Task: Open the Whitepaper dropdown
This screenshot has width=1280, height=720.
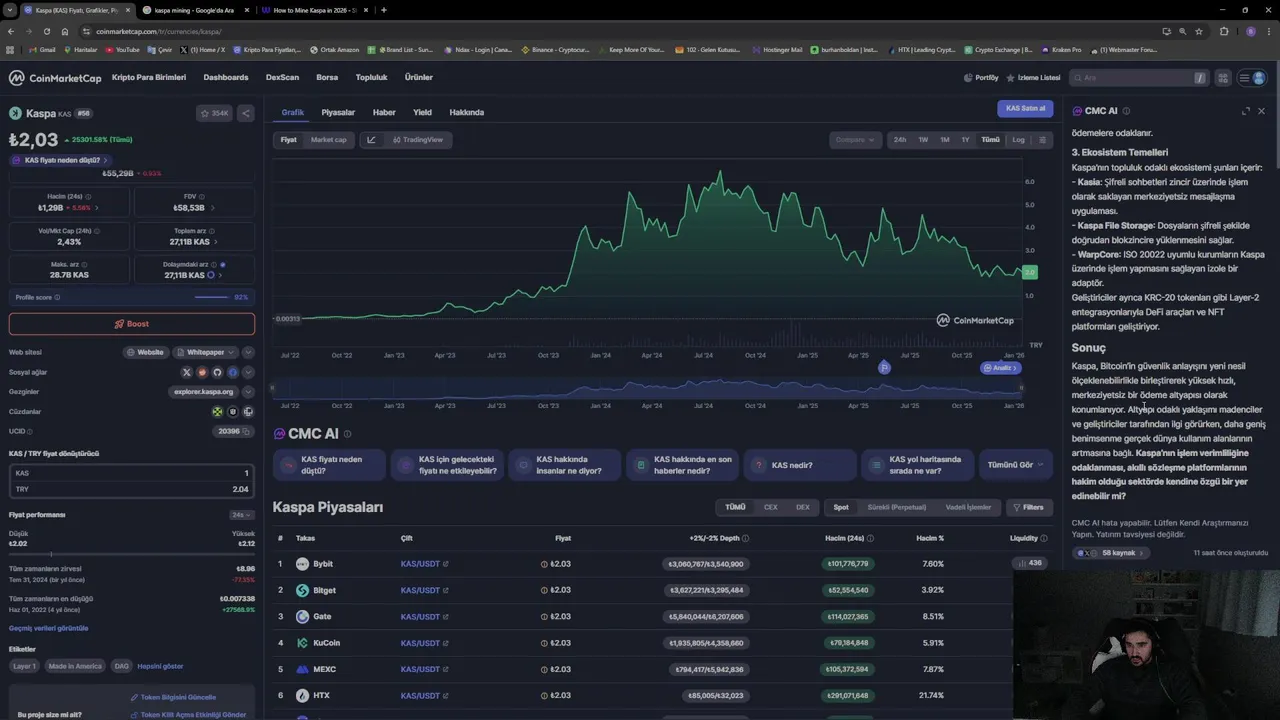Action: [x=205, y=352]
